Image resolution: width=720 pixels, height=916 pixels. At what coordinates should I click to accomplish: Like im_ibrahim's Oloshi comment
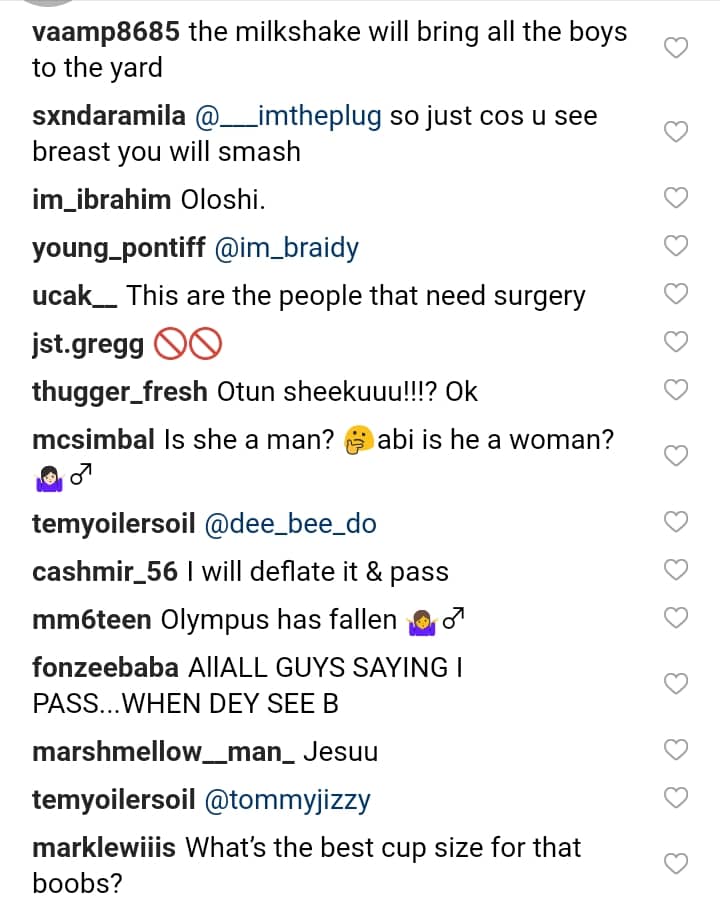(x=676, y=199)
